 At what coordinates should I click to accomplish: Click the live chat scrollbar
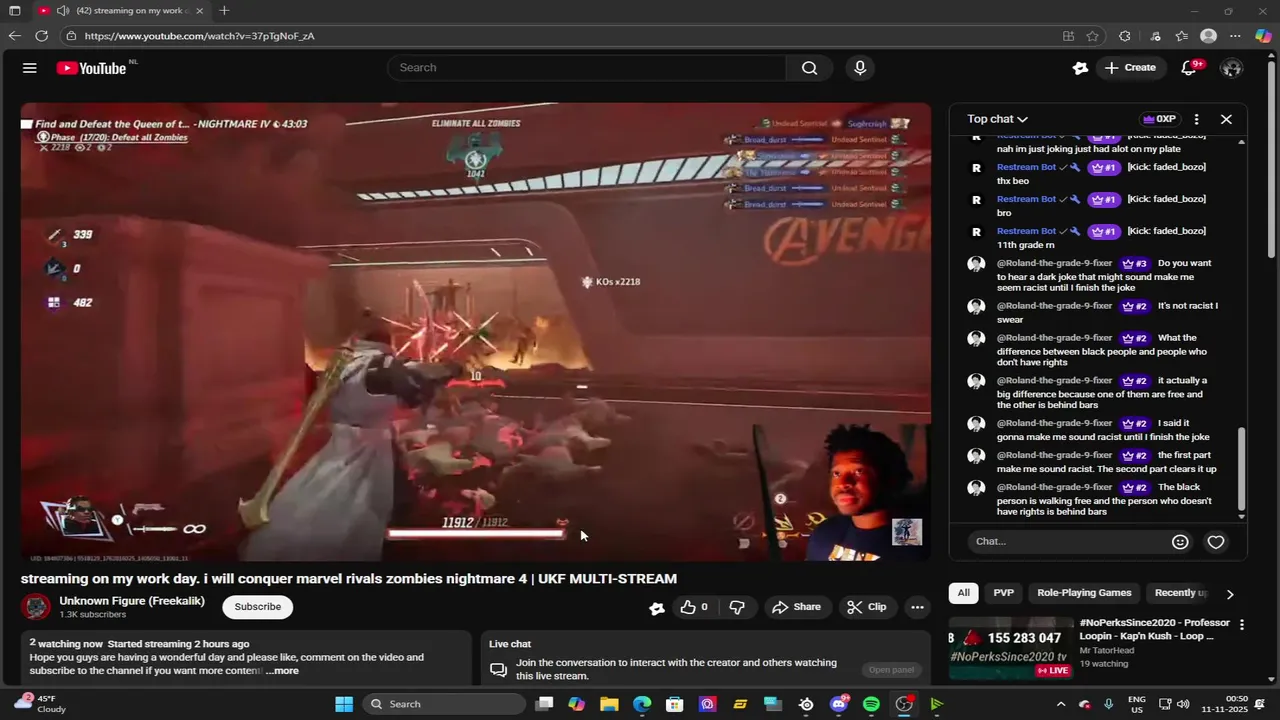click(x=1242, y=468)
